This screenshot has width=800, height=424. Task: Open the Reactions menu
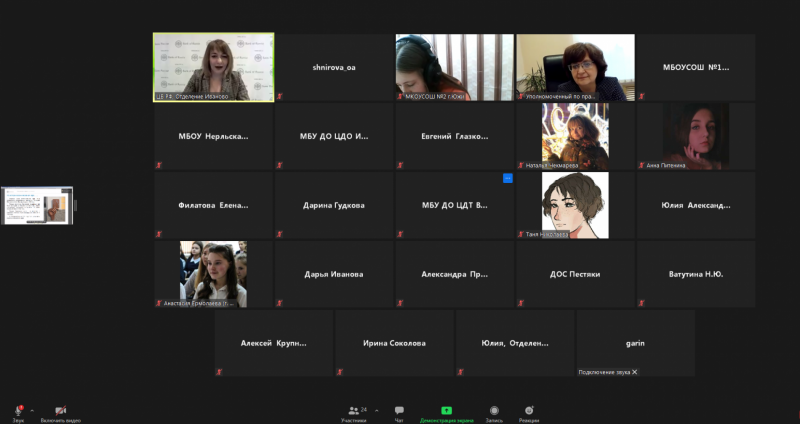pos(529,411)
